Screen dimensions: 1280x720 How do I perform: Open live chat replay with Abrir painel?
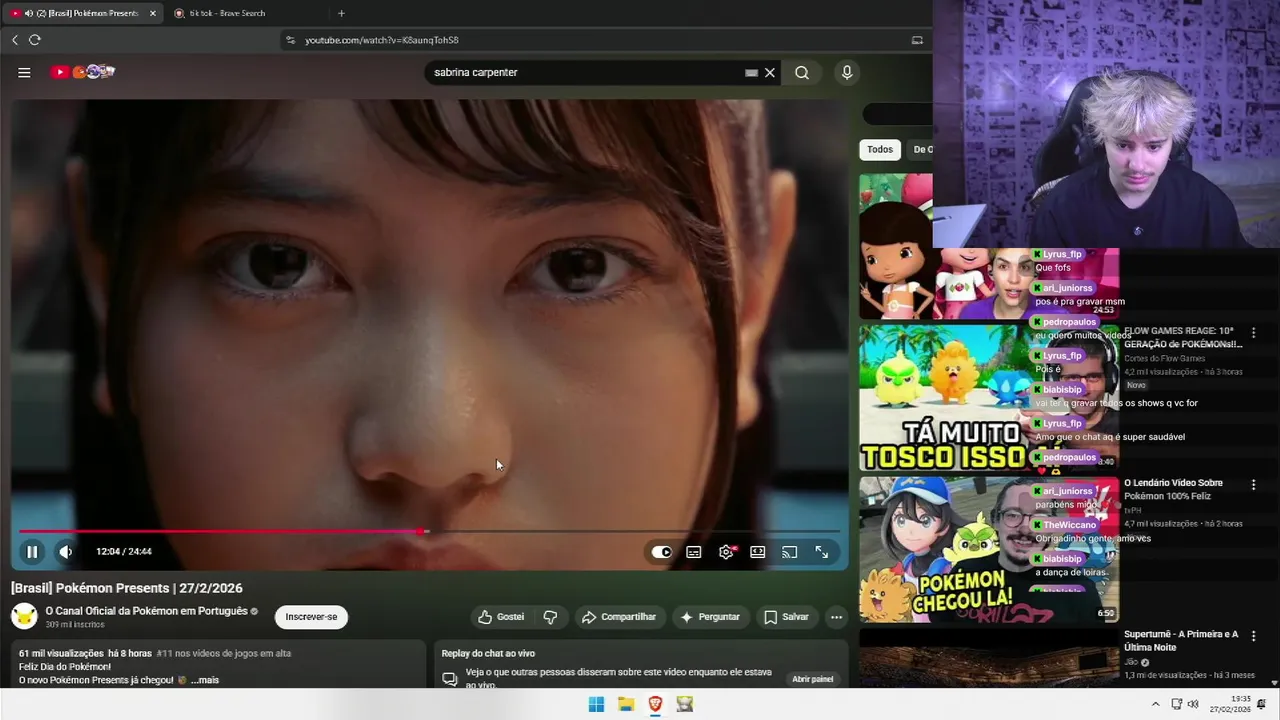point(813,679)
